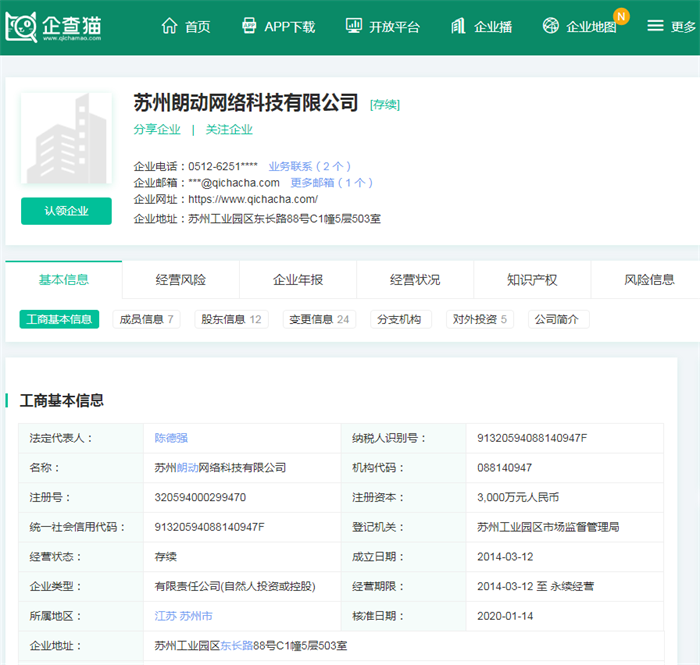Open 成员信息 7 sub-tab
Viewport: 700px width, 665px height.
146,319
